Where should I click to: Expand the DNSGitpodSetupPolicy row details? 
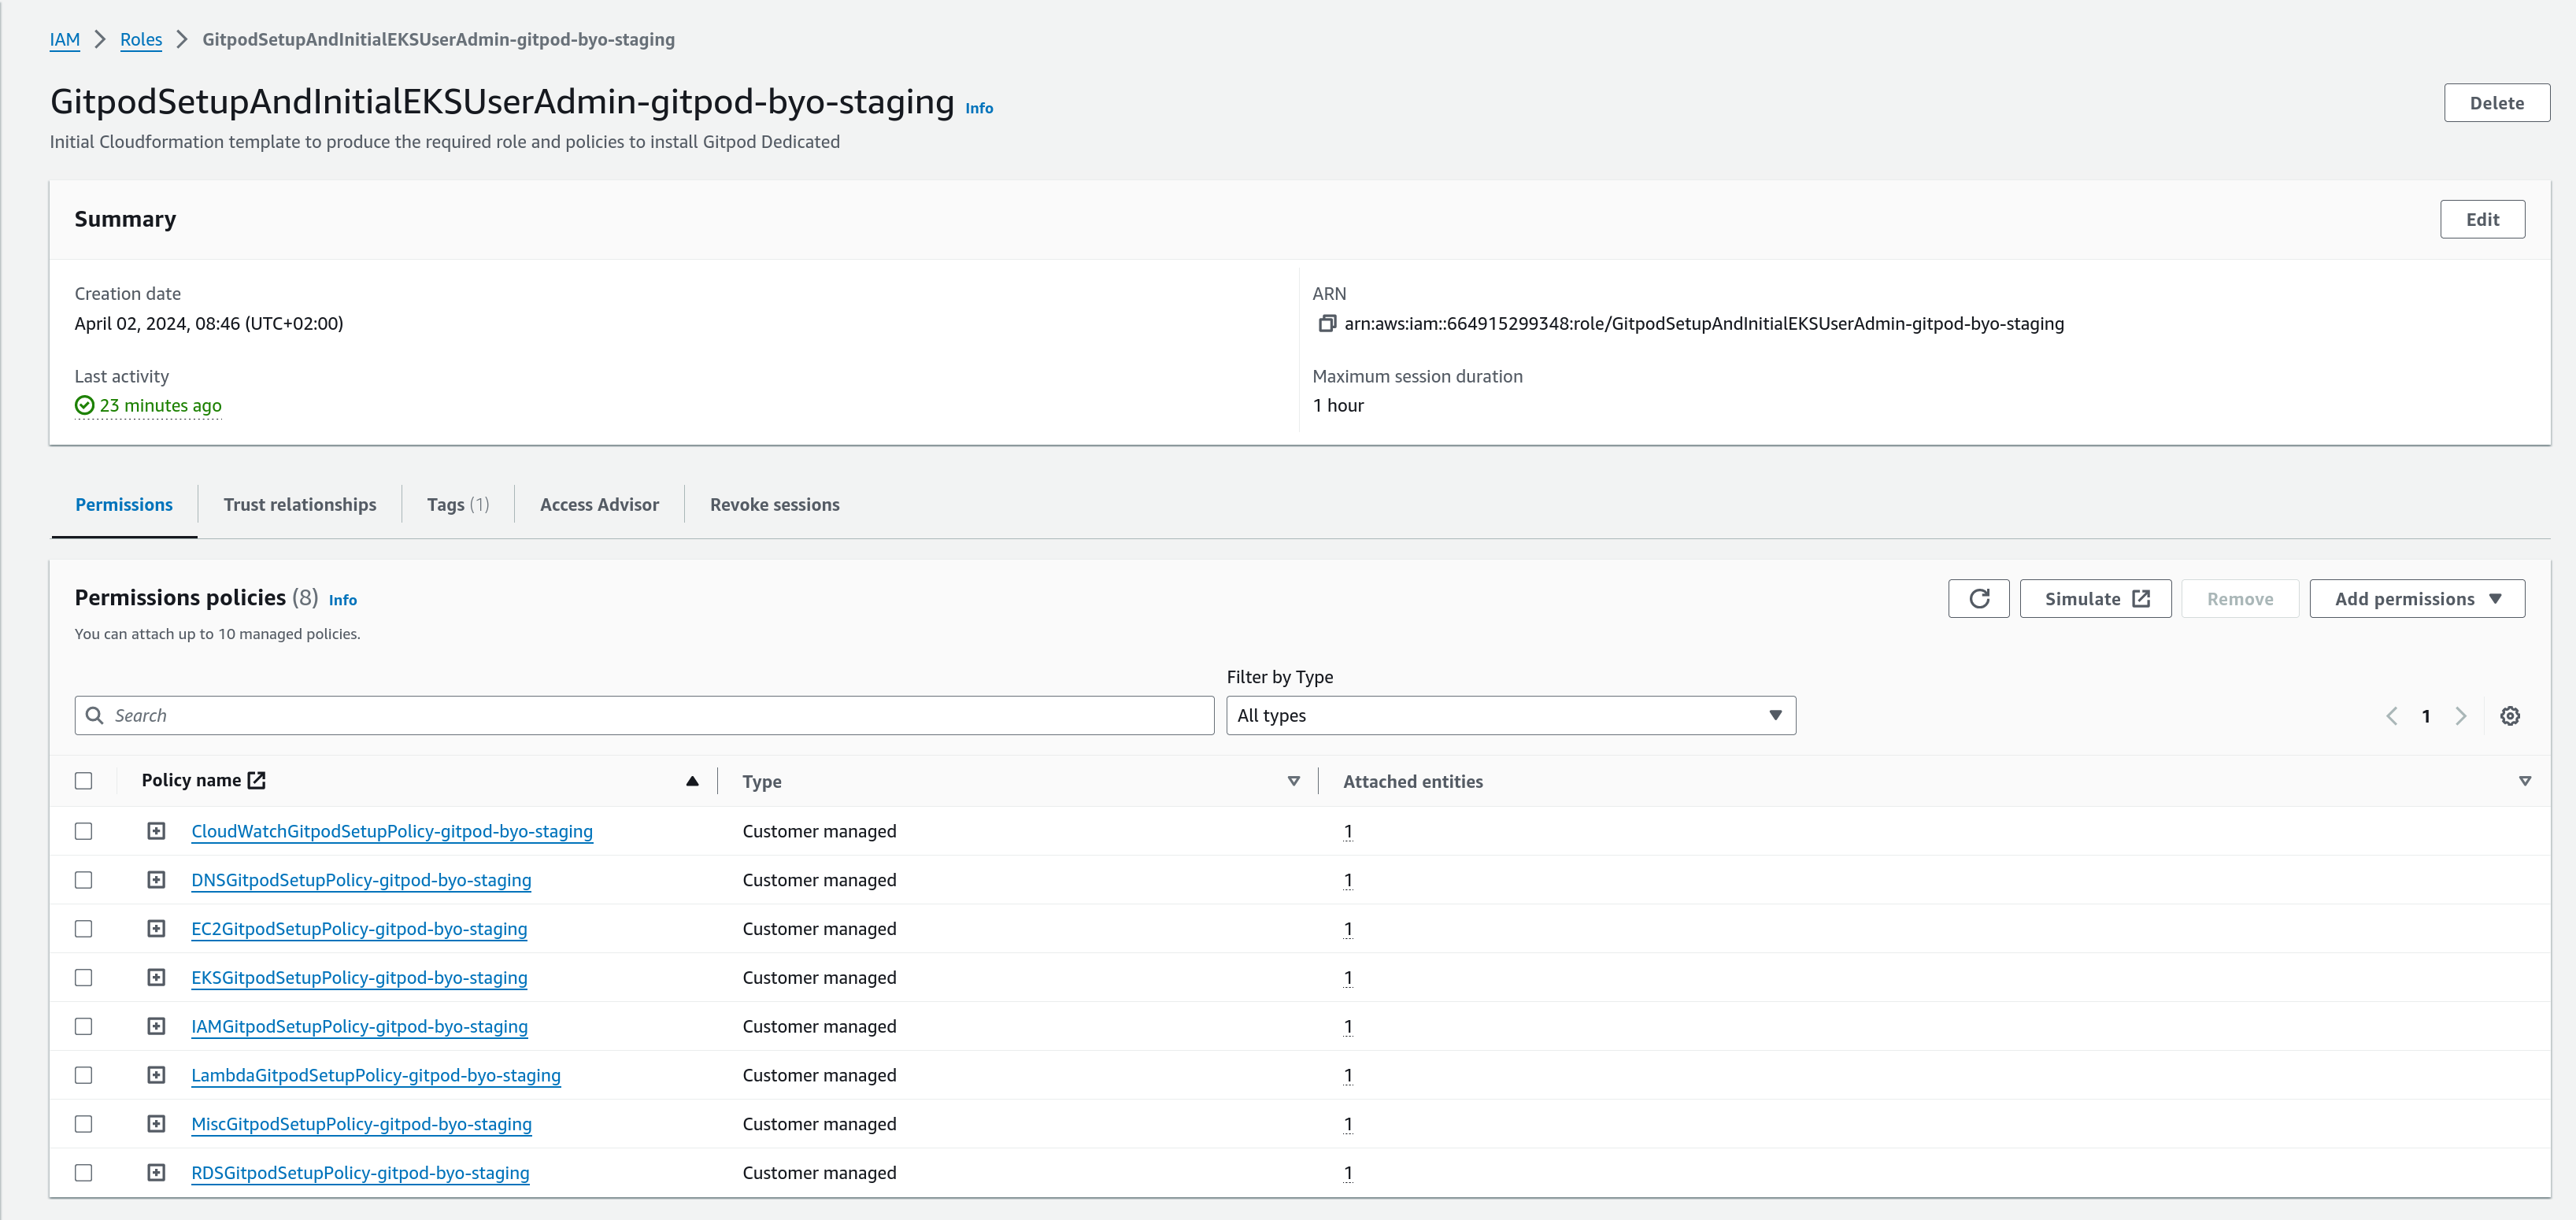coord(156,880)
